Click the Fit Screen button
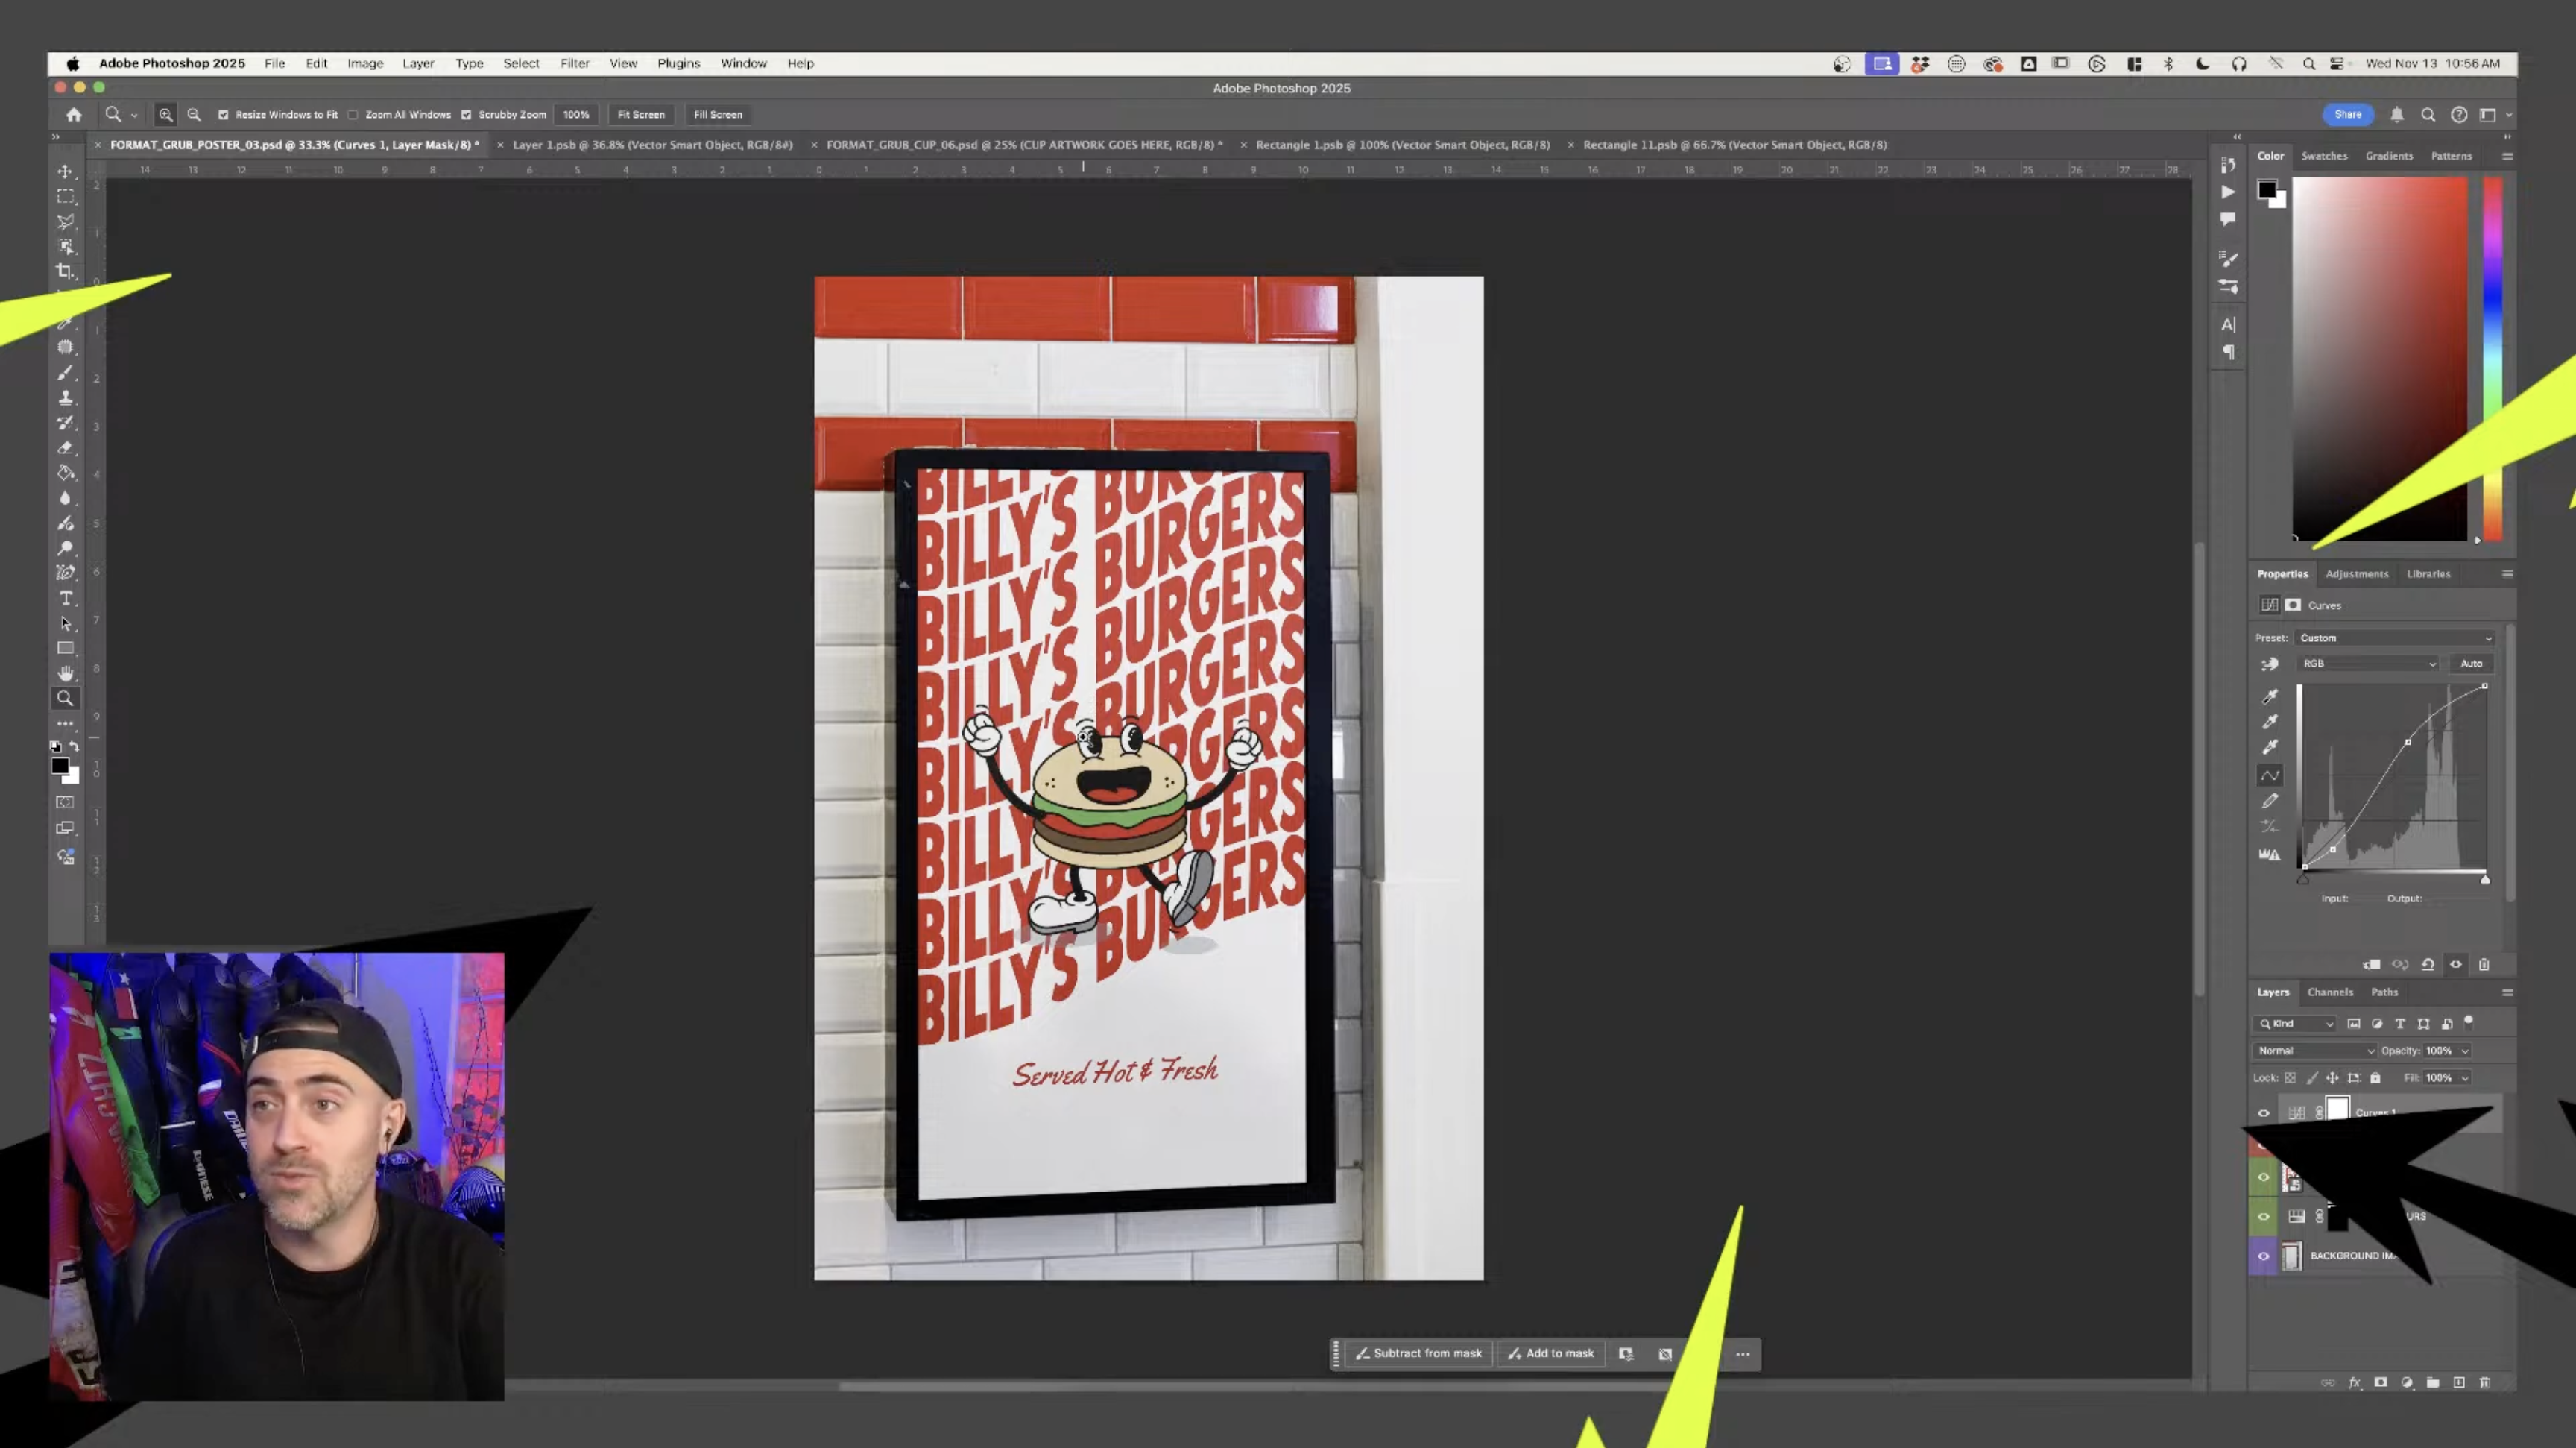This screenshot has width=2576, height=1448. coord(640,114)
